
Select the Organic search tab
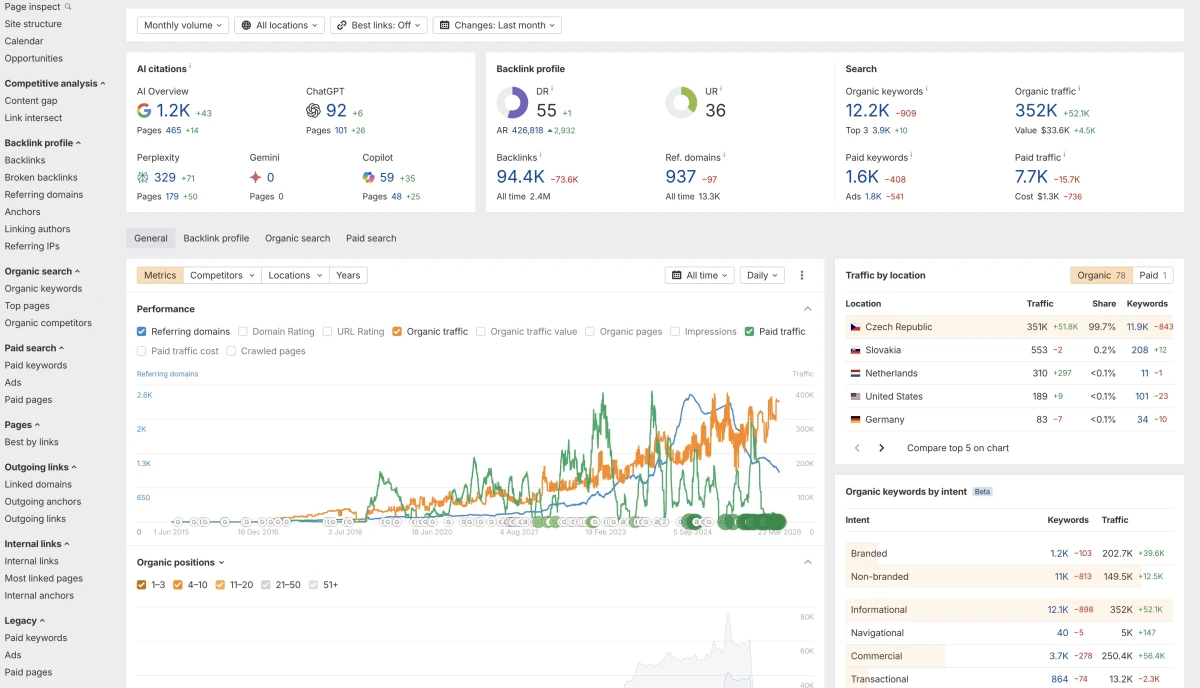tap(297, 238)
